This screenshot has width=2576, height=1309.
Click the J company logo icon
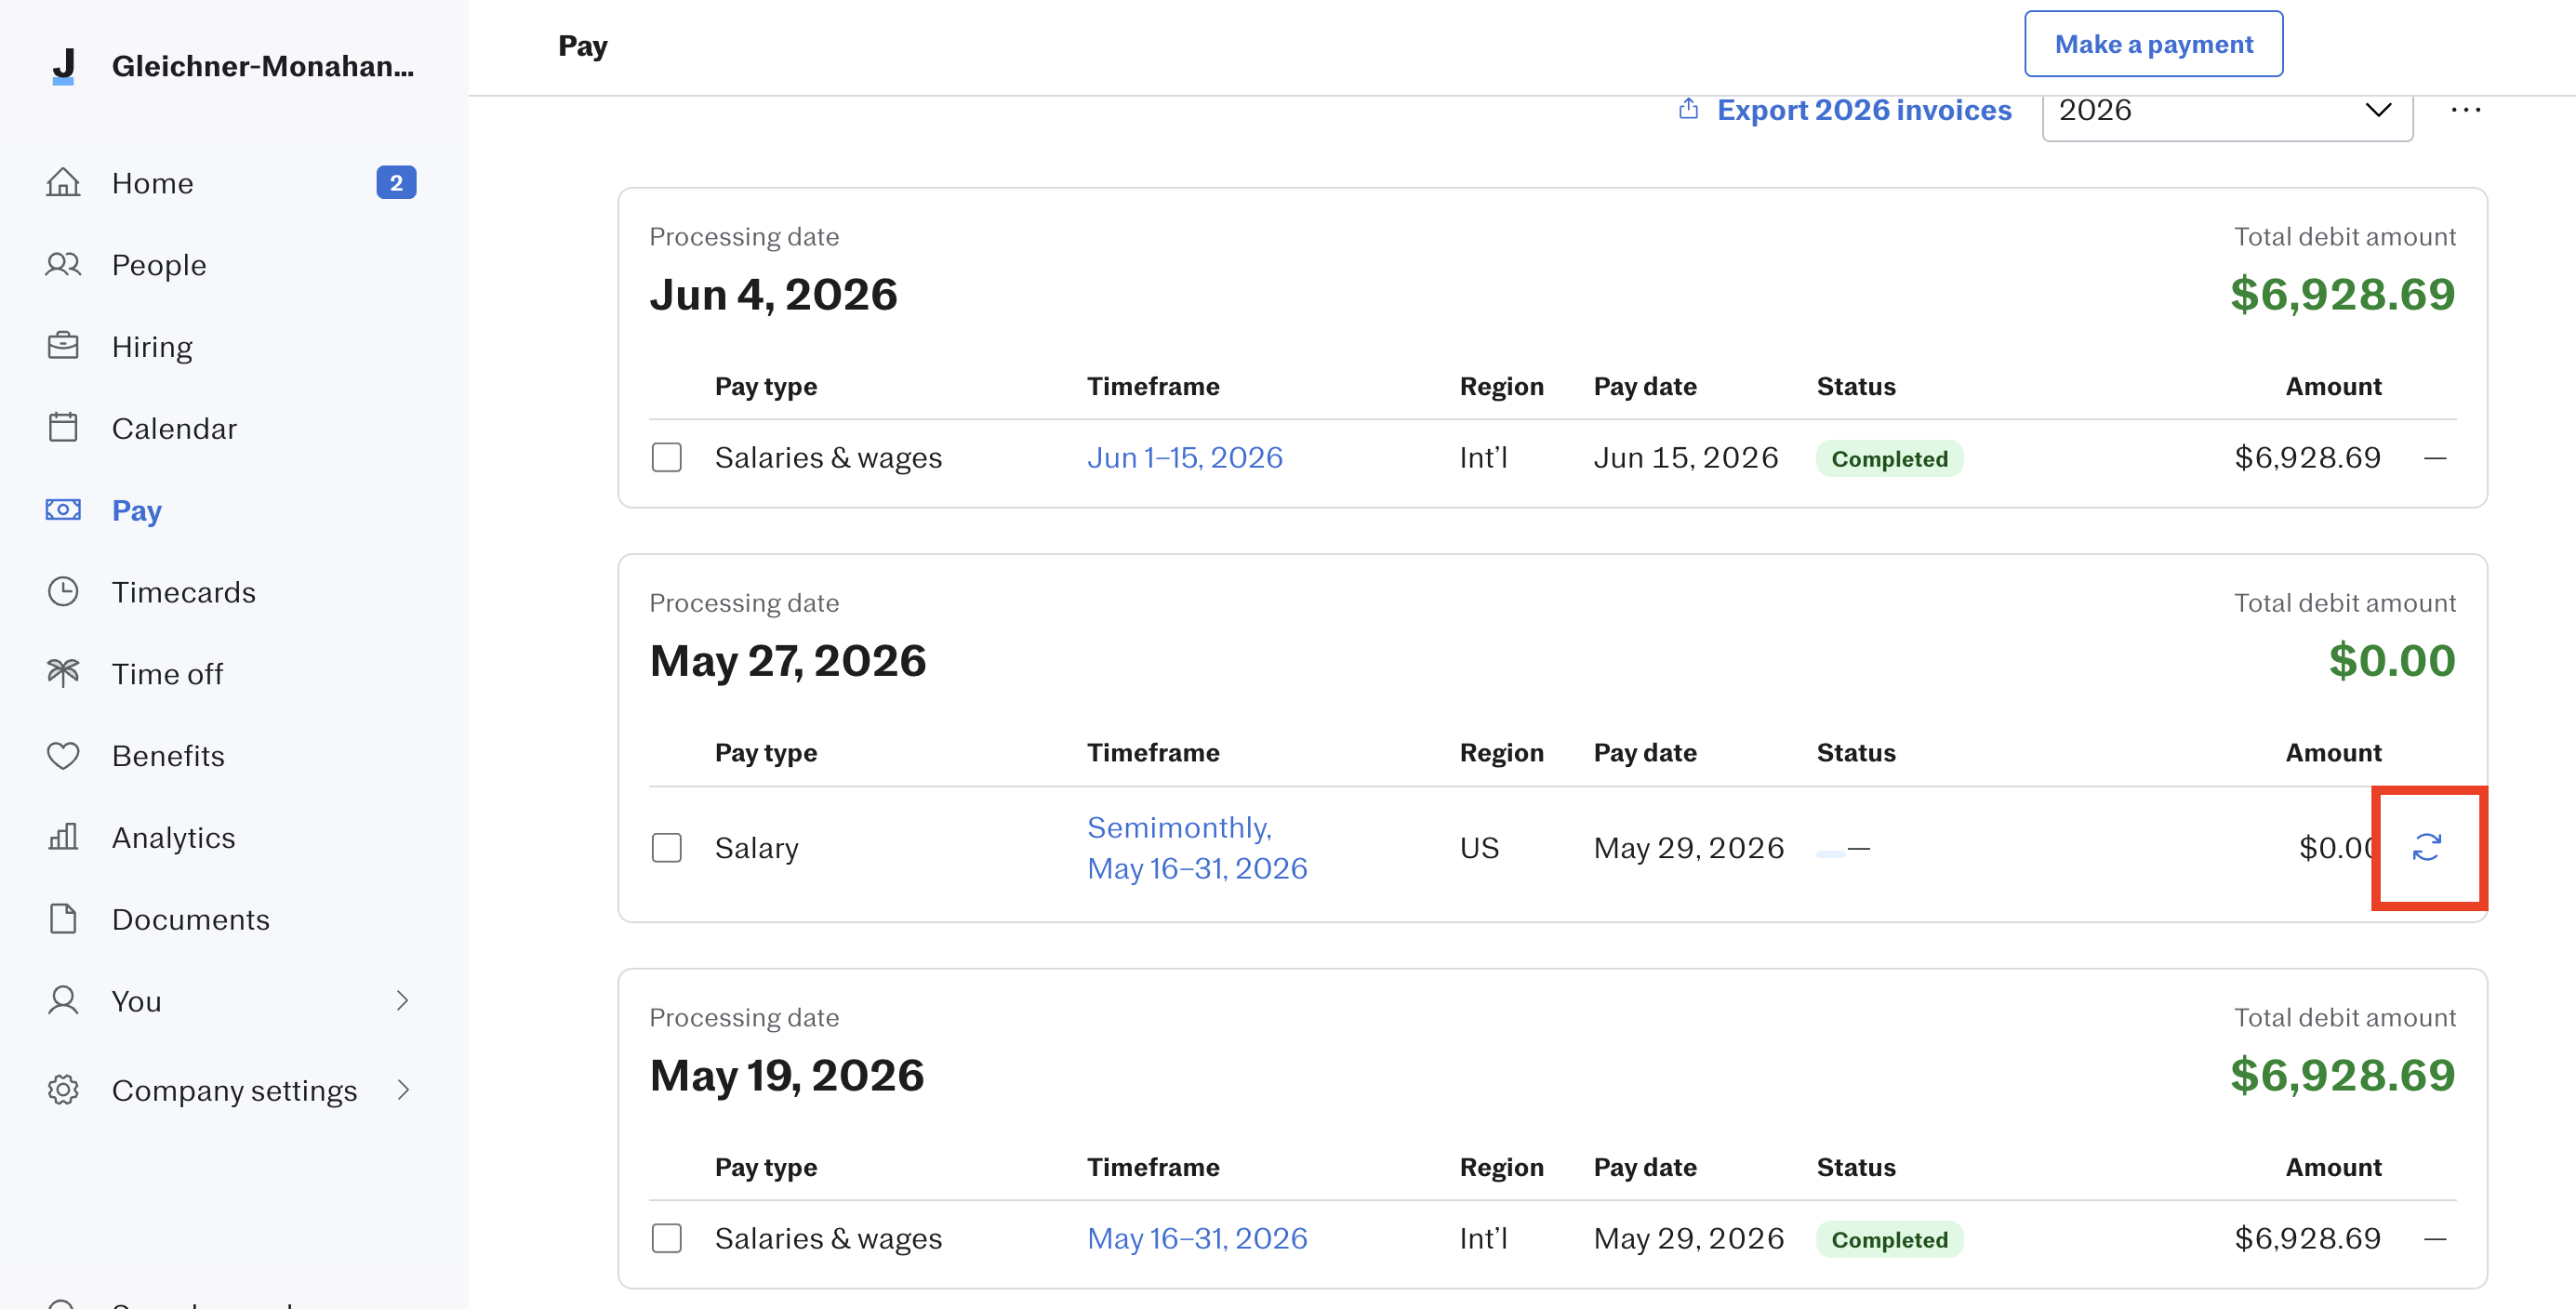tap(64, 66)
